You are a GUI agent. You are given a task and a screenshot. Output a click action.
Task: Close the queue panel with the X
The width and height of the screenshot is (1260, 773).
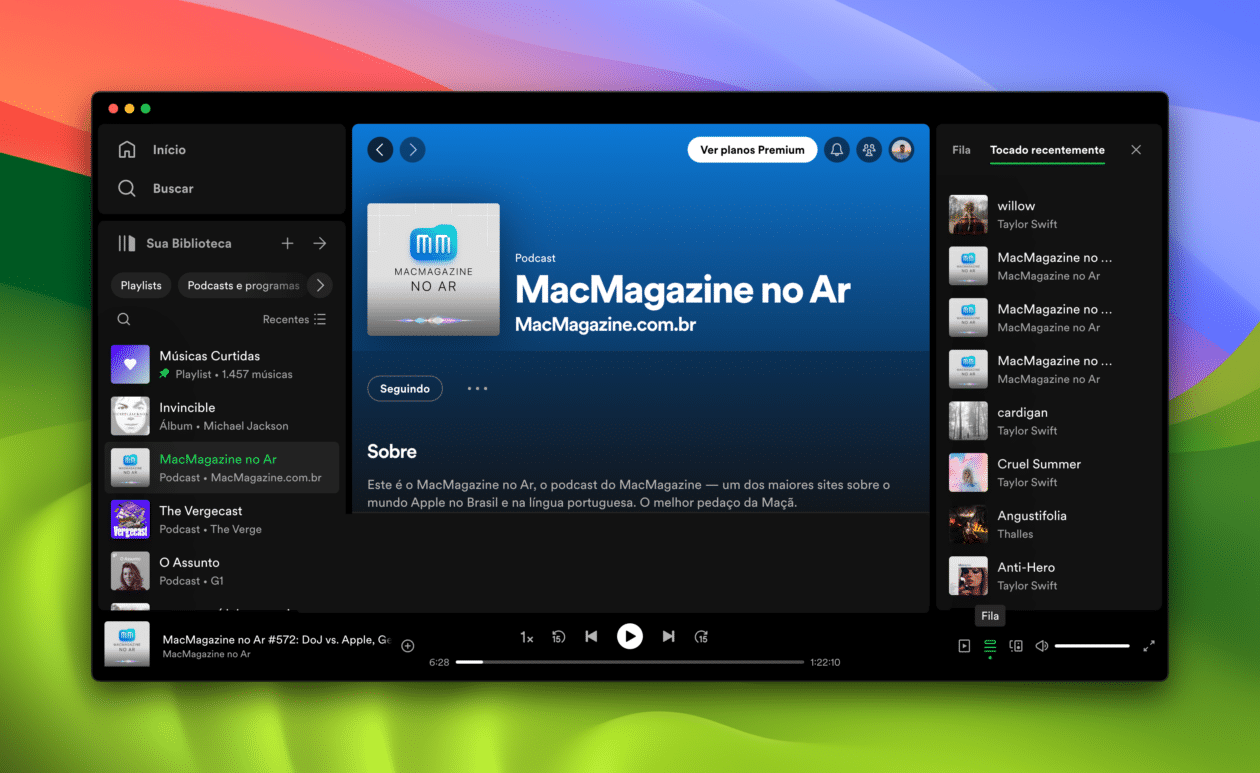pyautogui.click(x=1136, y=150)
